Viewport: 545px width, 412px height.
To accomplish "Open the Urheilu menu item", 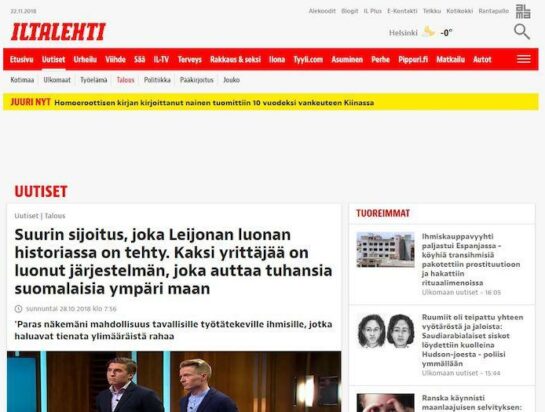I will click(x=85, y=59).
